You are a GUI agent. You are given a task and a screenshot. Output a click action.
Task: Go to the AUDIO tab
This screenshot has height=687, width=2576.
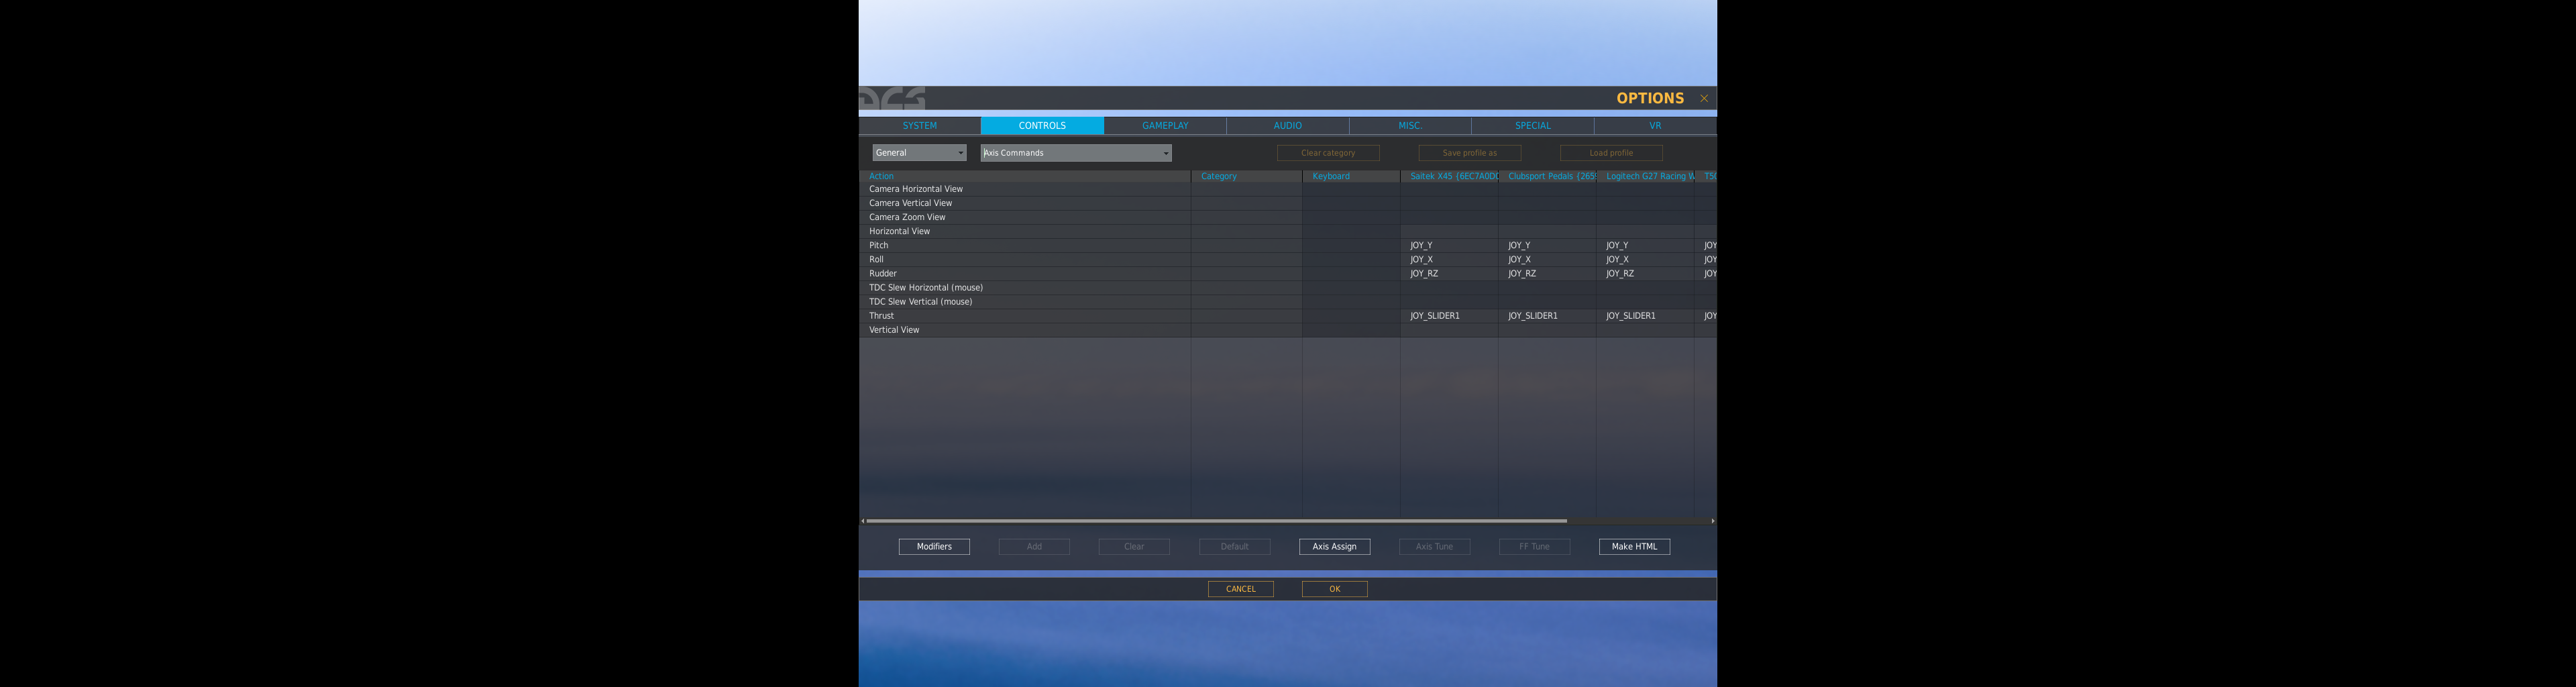click(x=1287, y=126)
